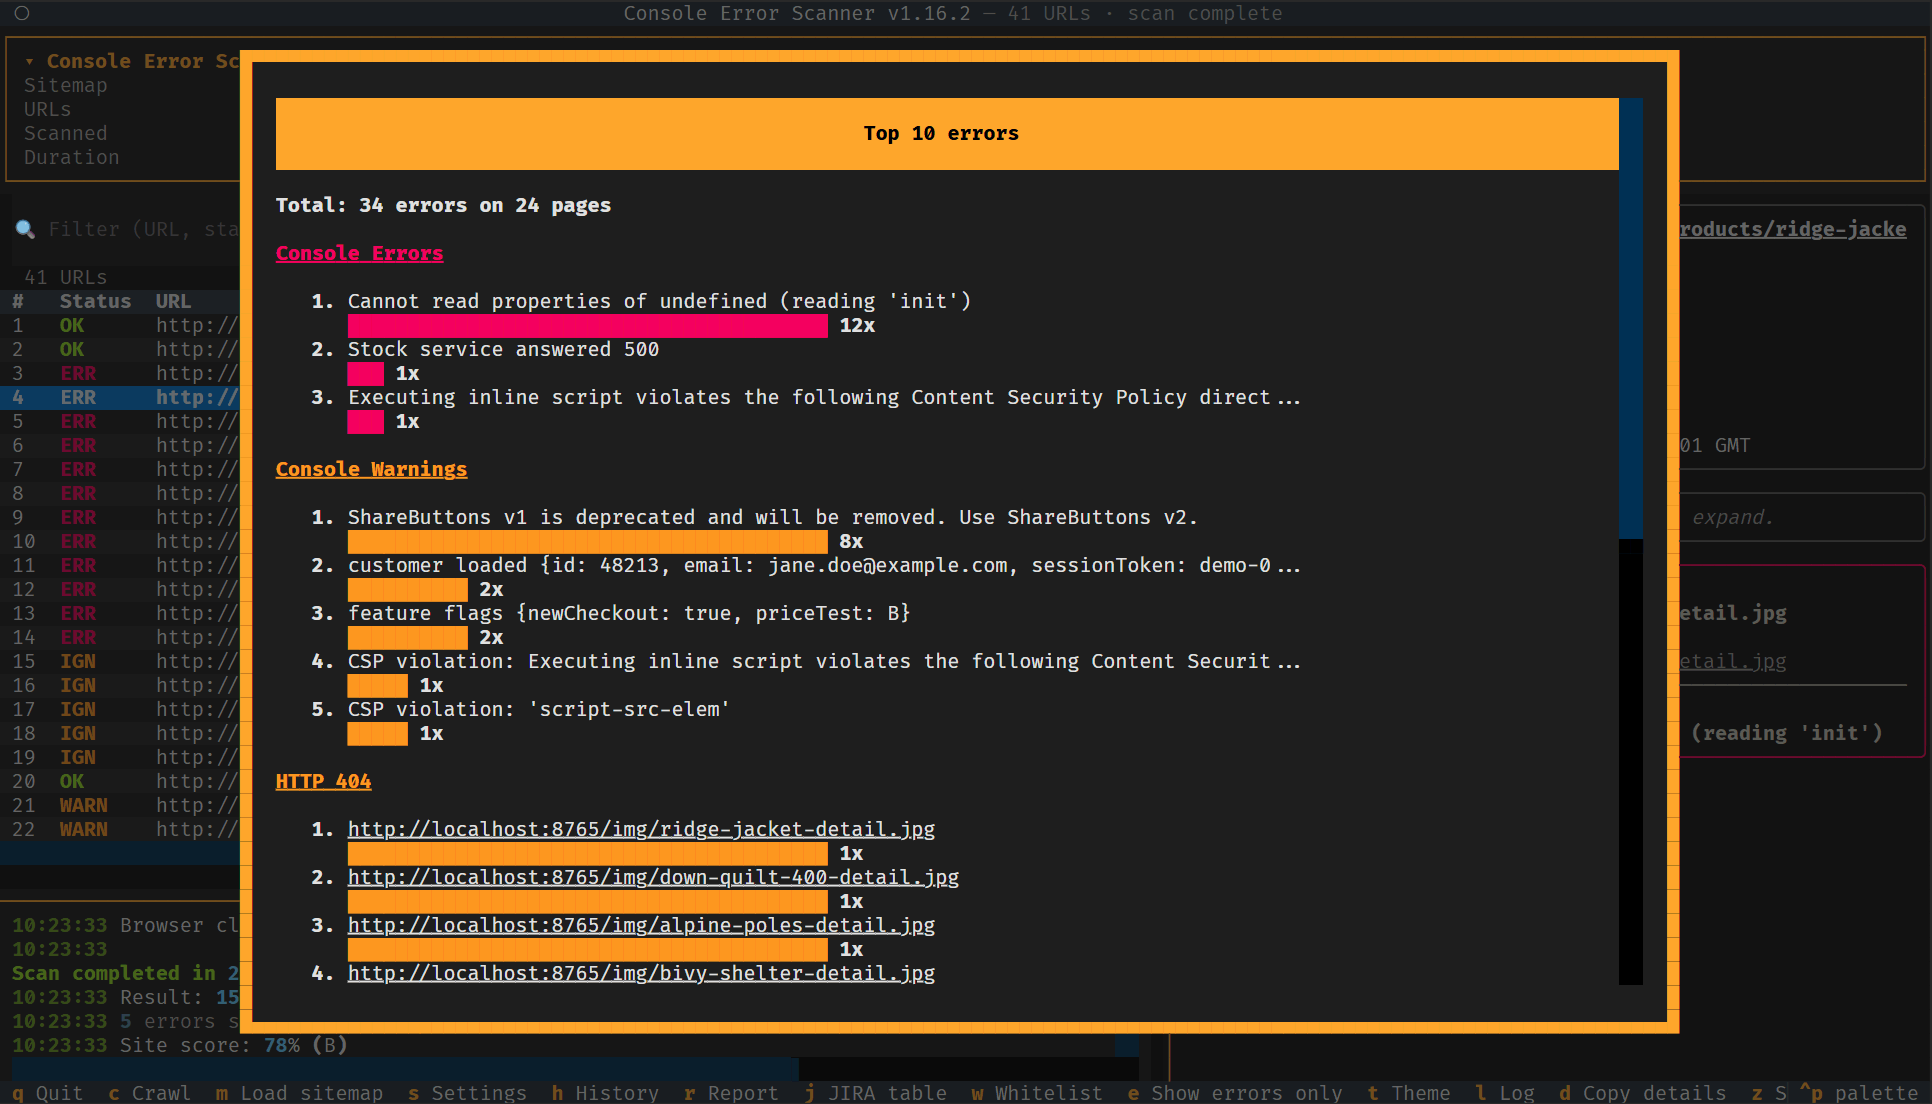Viewport: 1932px width, 1104px height.
Task: Select the highlighted row 4 ERR in URL table
Action: [120, 397]
